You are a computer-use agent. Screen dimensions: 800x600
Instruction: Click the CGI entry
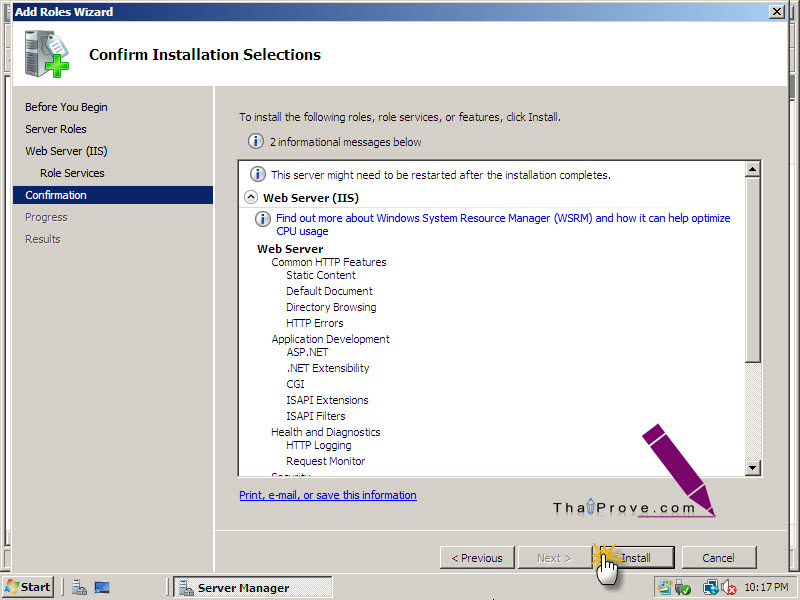[295, 384]
